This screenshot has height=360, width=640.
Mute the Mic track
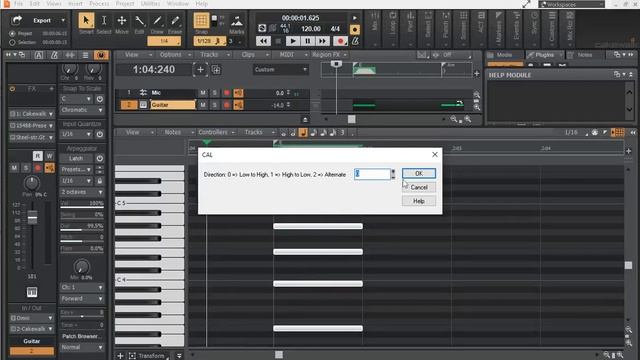tap(203, 93)
